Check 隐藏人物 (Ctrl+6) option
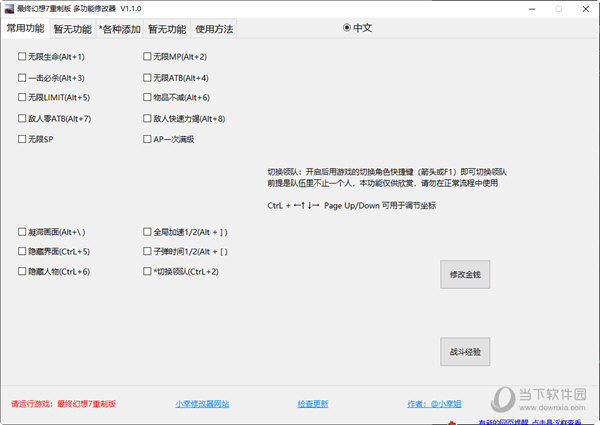 pyautogui.click(x=22, y=271)
